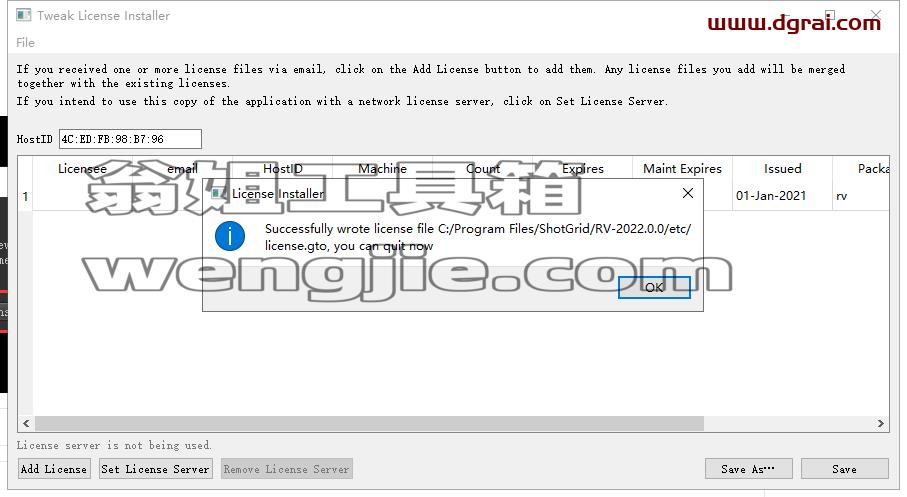Click the email column header

182,168
